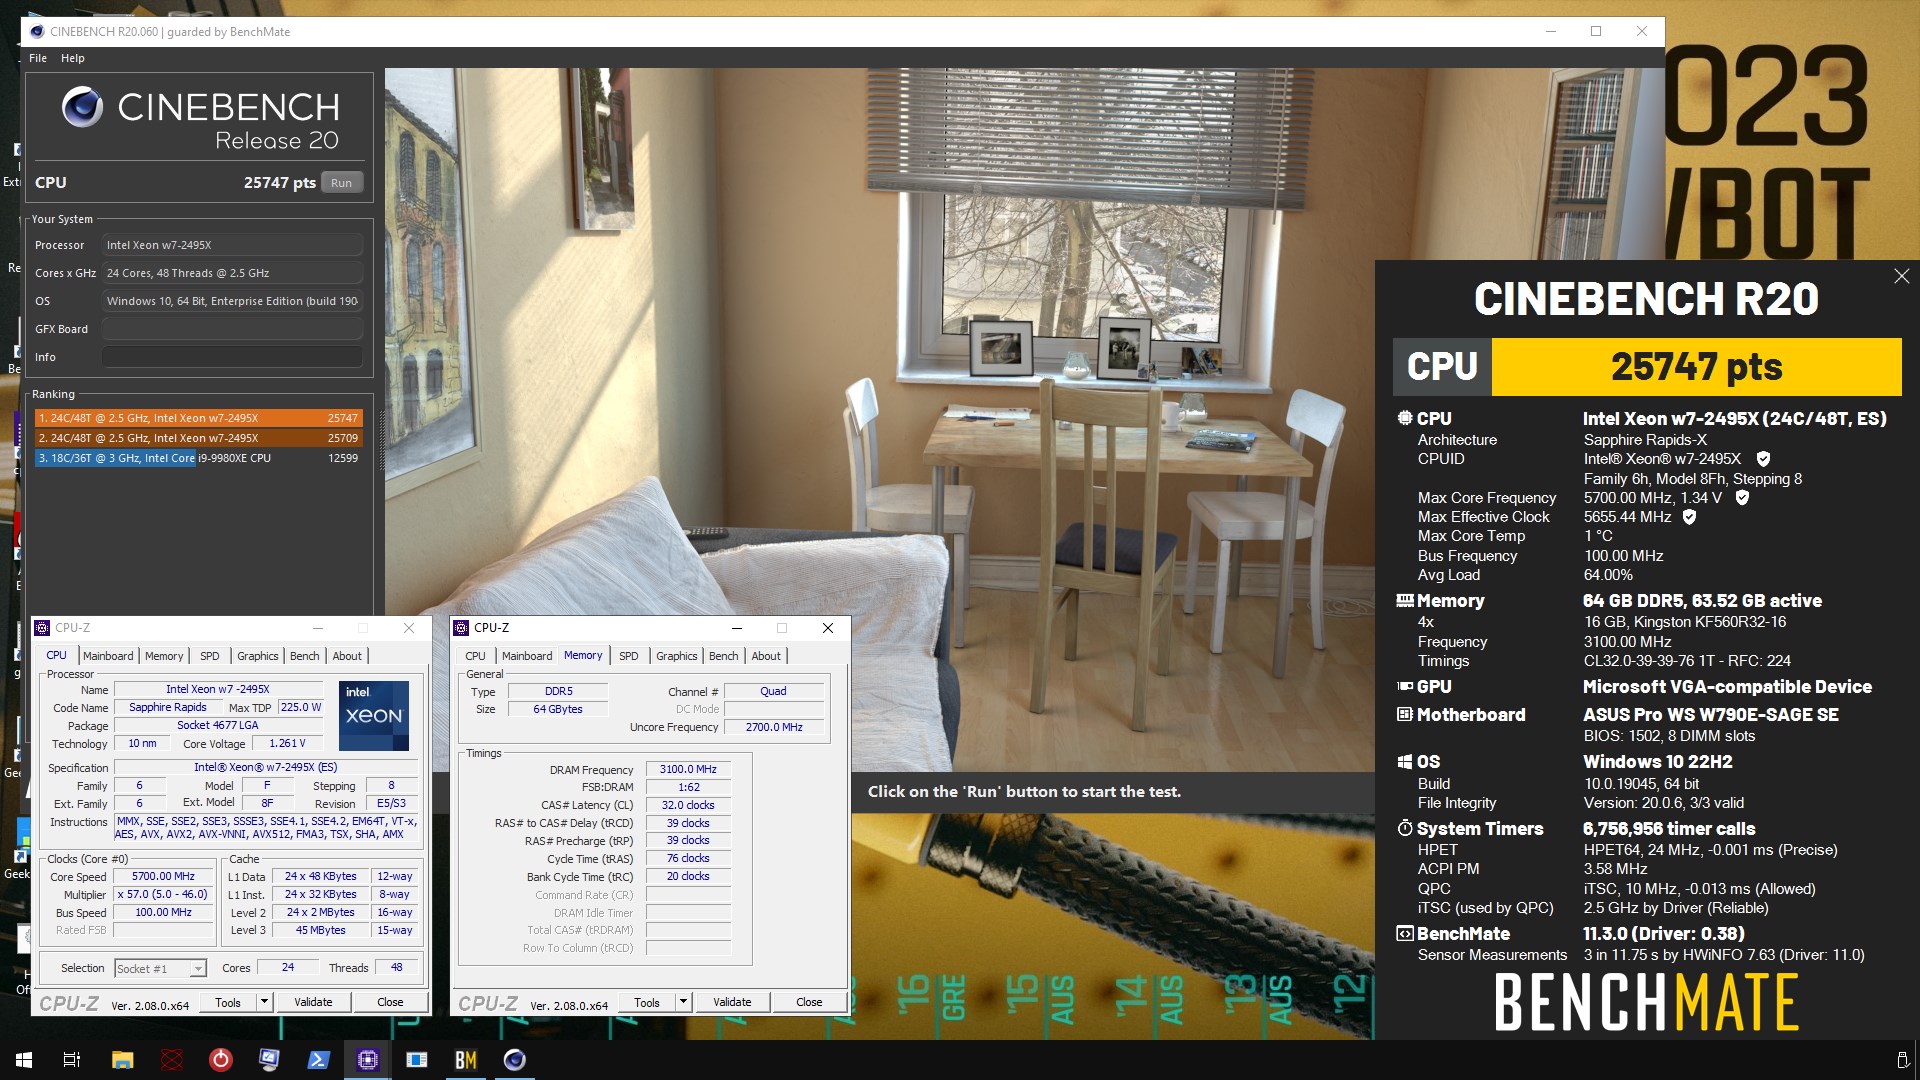Open the red power button app on the taskbar
The height and width of the screenshot is (1080, 1920).
point(221,1060)
